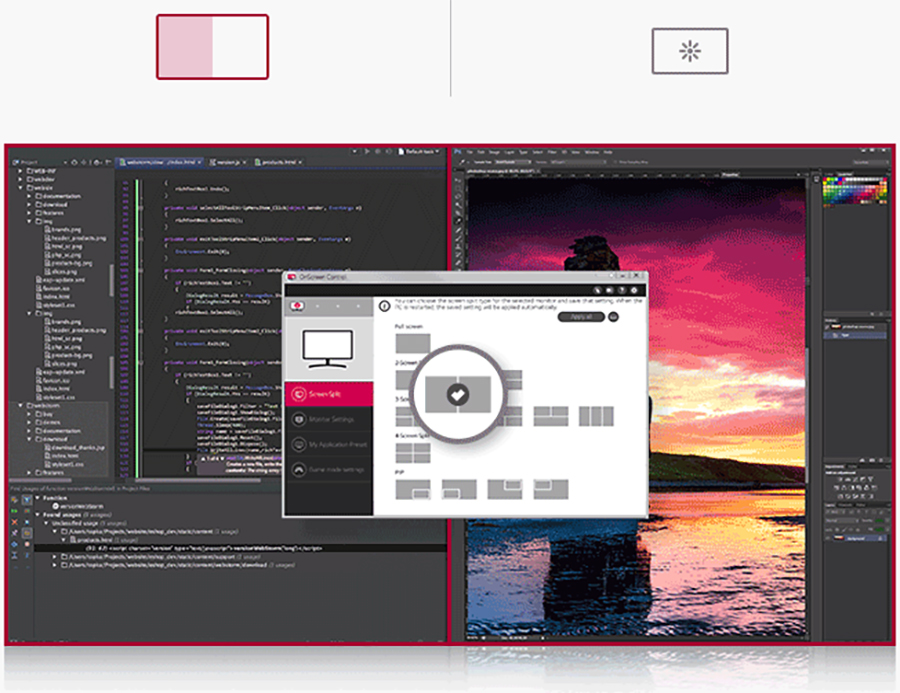
Task: Open Game mode settings in OnScreen Control
Action: coord(329,470)
